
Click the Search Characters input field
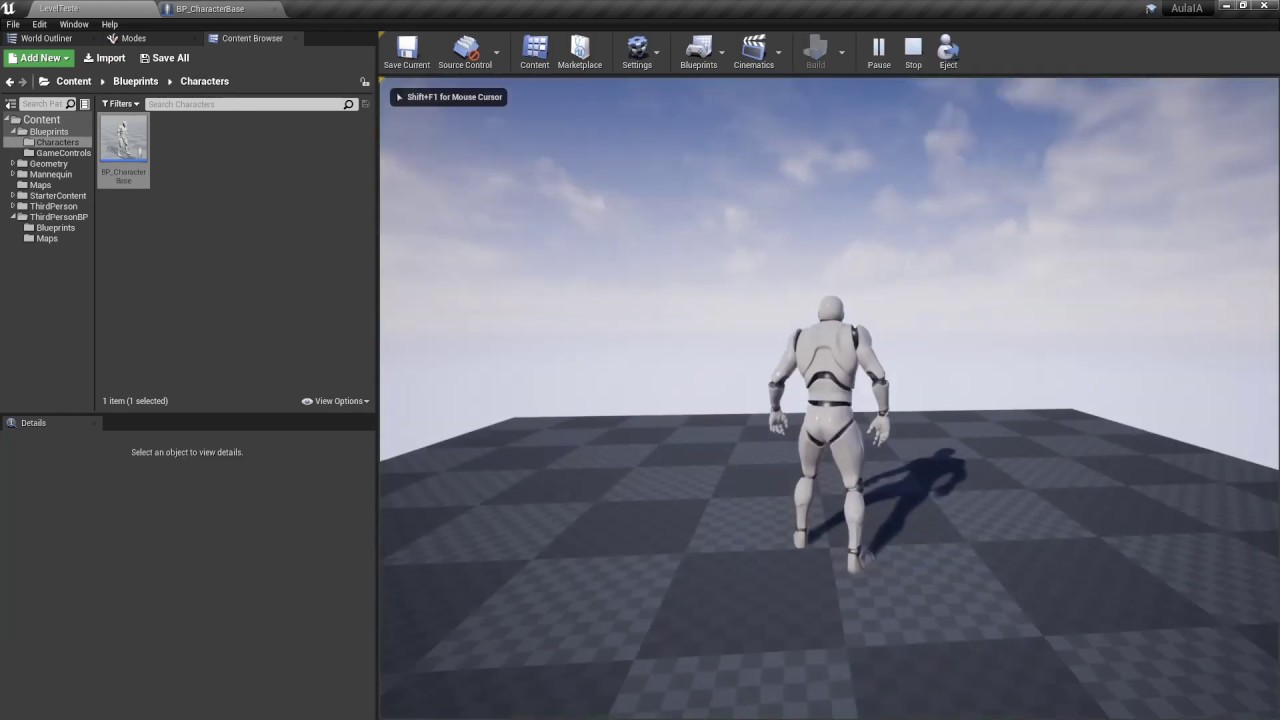[x=250, y=104]
